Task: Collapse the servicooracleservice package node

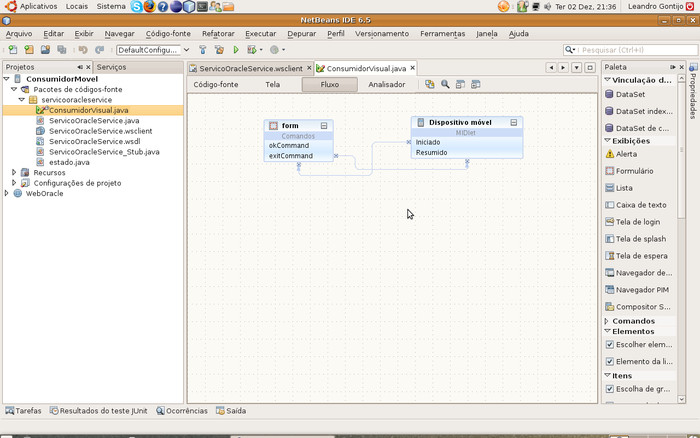Action: [22, 100]
